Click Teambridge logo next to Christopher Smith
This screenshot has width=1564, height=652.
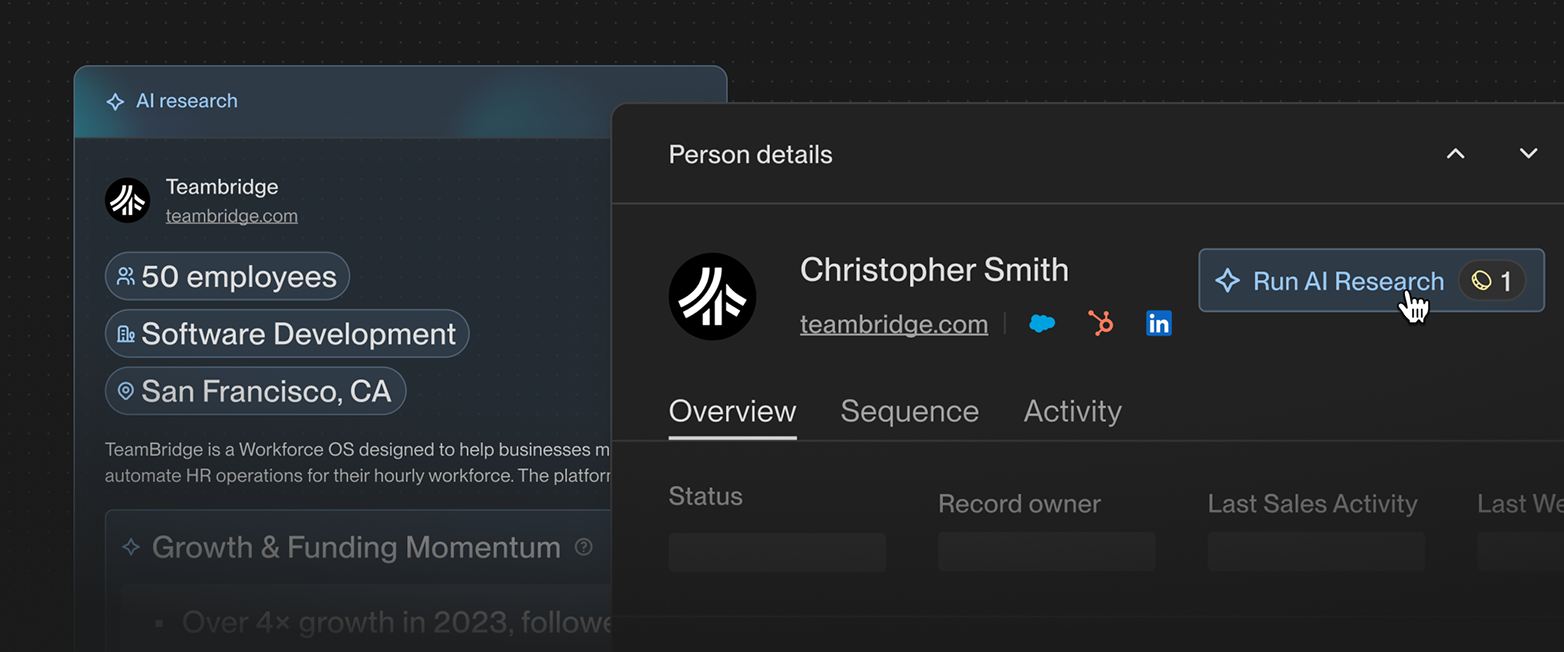click(x=712, y=297)
